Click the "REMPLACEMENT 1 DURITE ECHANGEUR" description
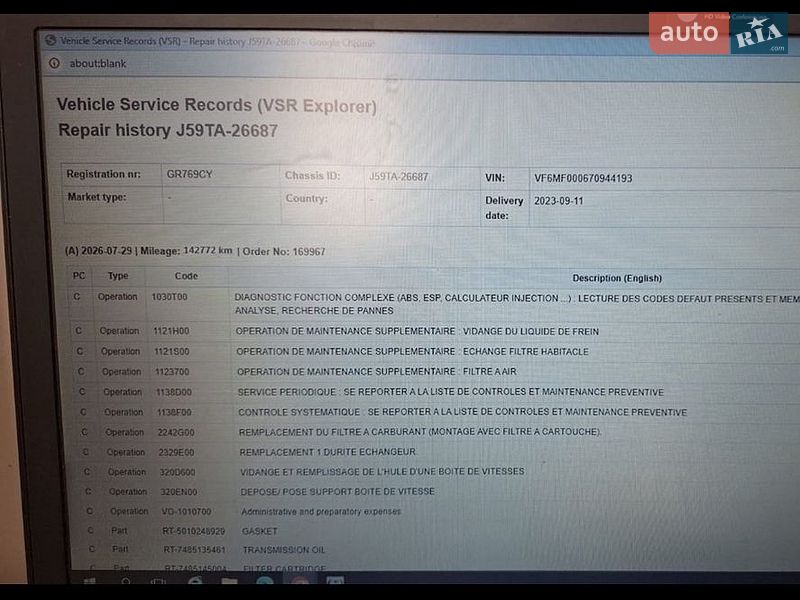800x600 pixels. (x=328, y=452)
